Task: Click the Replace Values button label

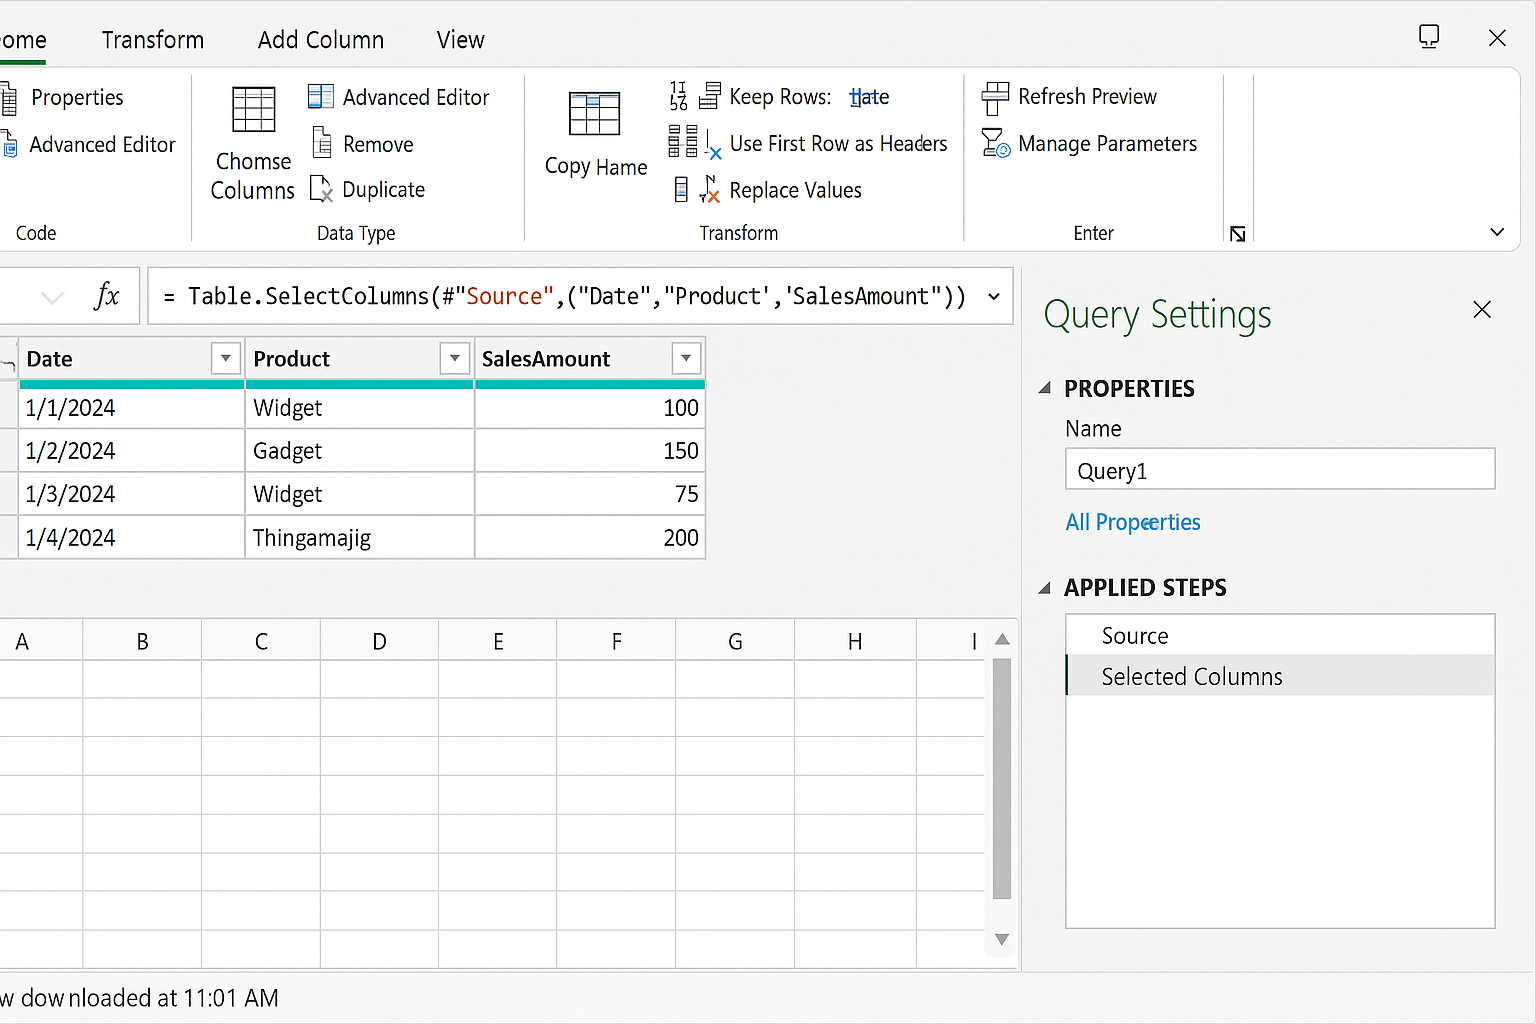Action: (x=796, y=190)
